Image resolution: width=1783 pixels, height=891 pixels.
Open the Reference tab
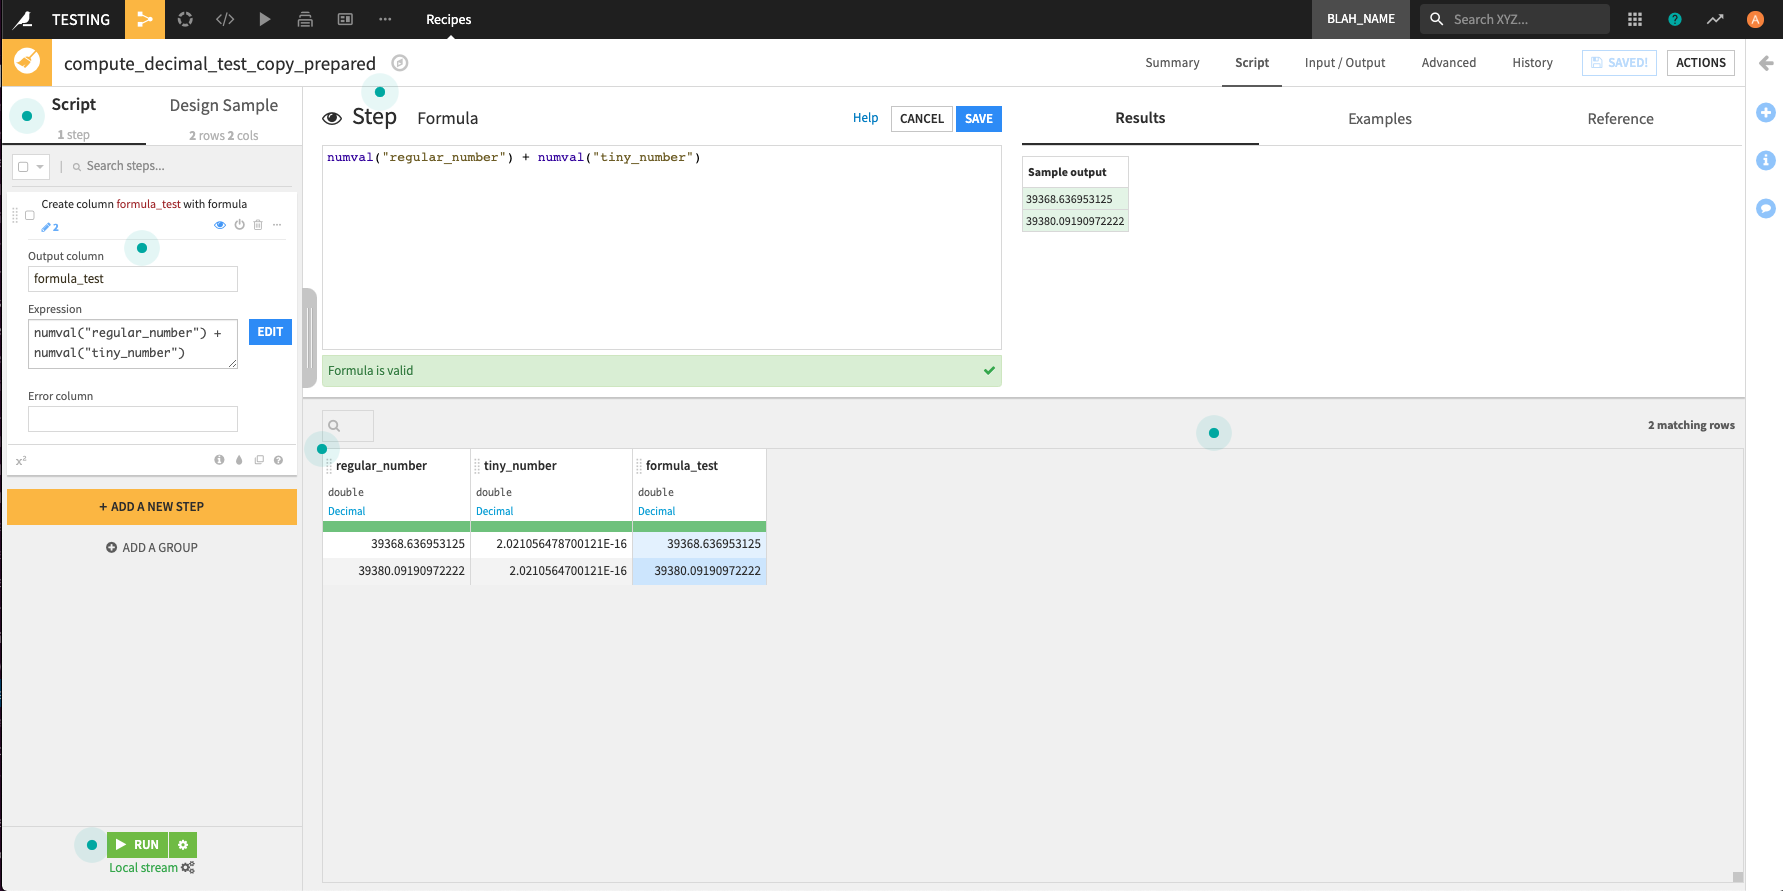(x=1620, y=119)
